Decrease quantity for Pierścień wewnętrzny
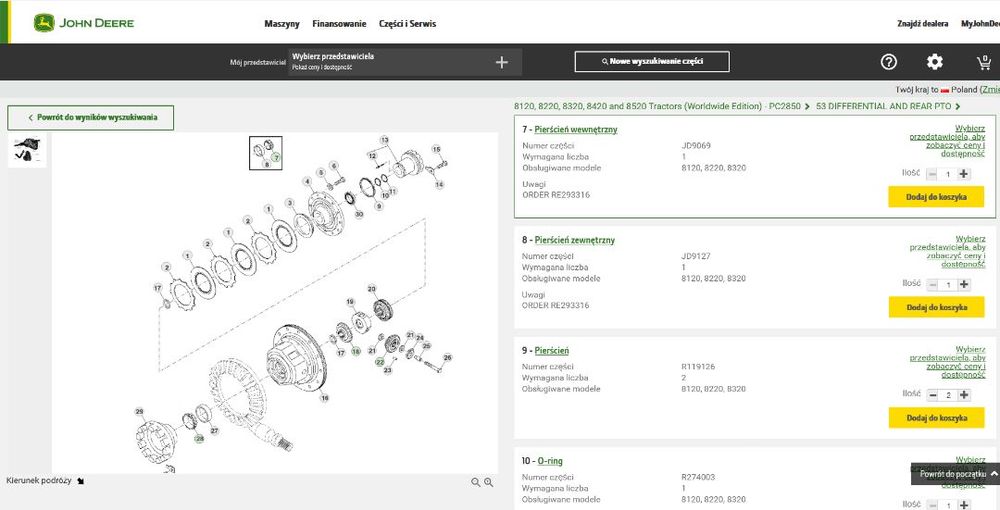The height and width of the screenshot is (510, 1000). point(932,174)
